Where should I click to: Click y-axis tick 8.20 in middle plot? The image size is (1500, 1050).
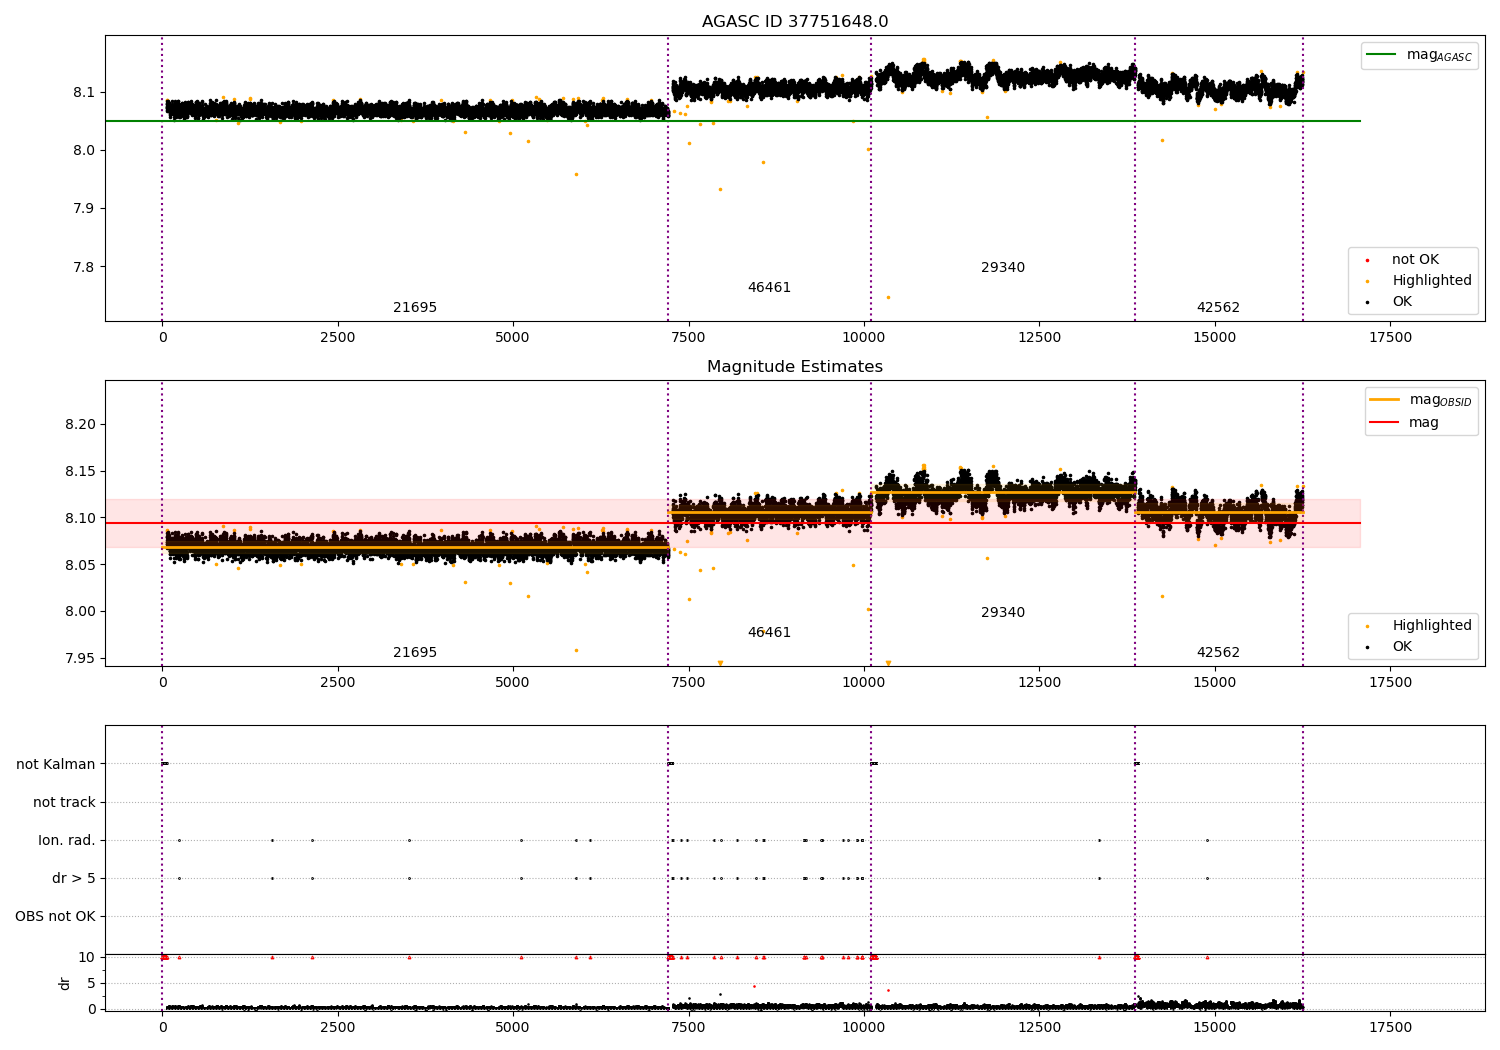click(79, 425)
